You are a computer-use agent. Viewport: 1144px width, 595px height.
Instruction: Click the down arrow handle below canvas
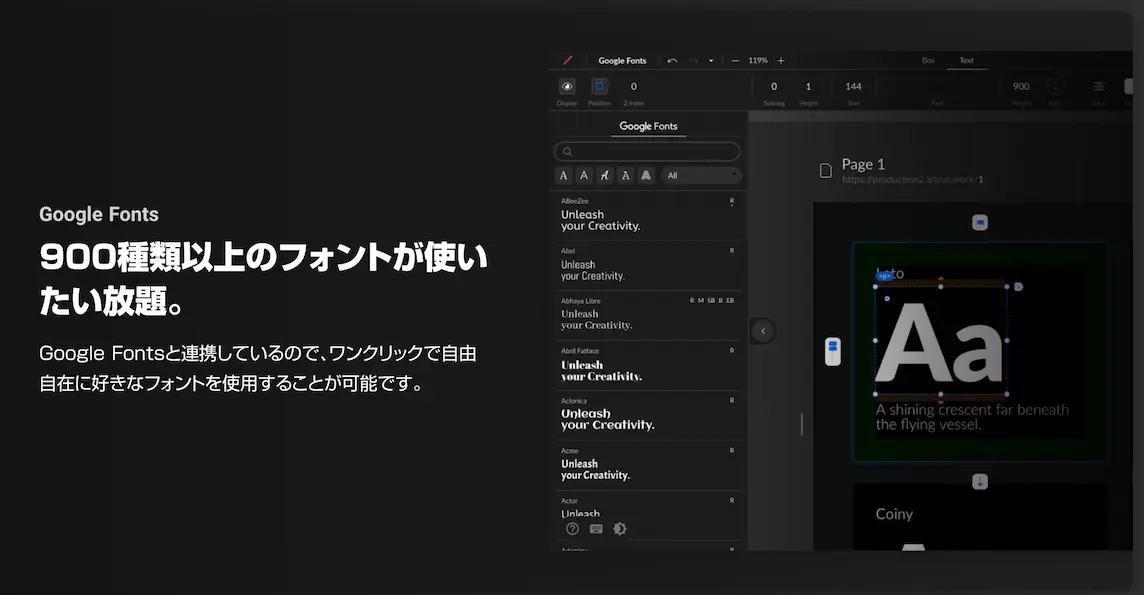[x=980, y=481]
